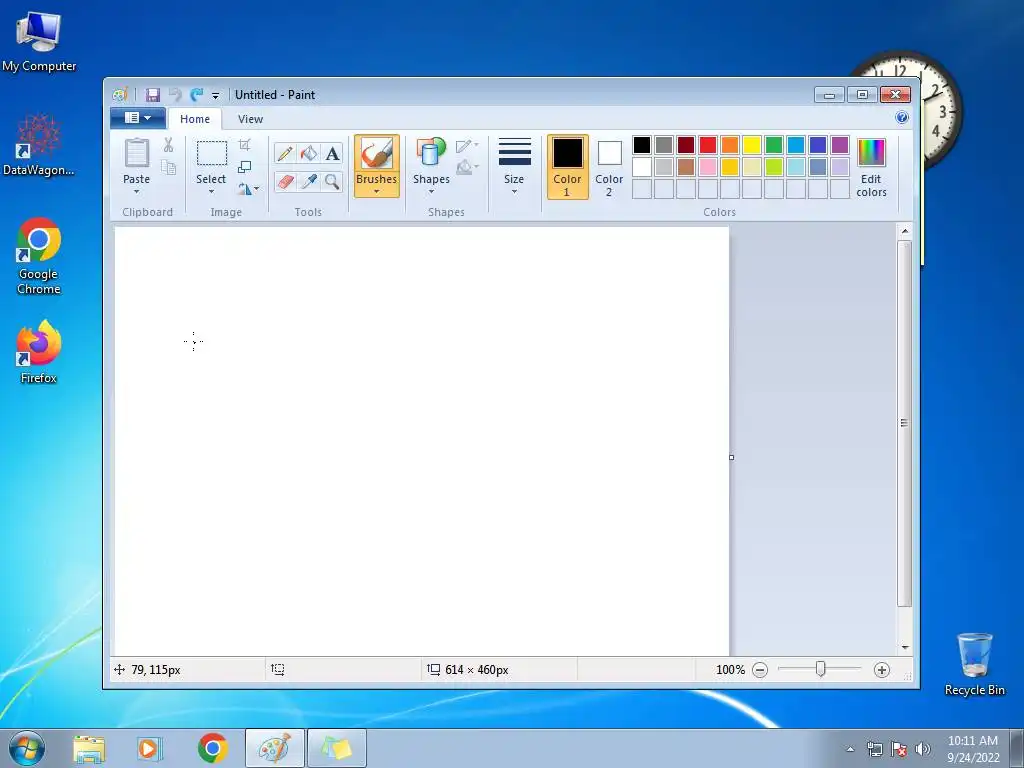The width and height of the screenshot is (1024, 768).
Task: Open File Explorer from taskbar
Action: [x=89, y=749]
